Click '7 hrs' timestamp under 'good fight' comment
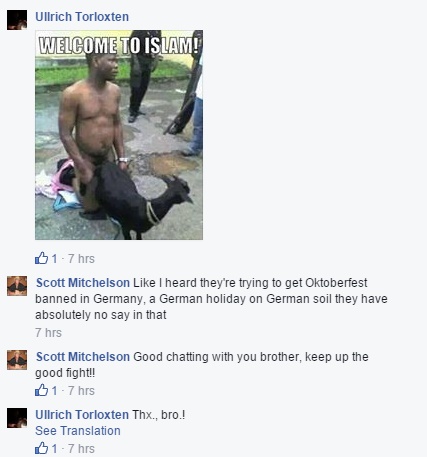427x457 pixels. (81, 390)
